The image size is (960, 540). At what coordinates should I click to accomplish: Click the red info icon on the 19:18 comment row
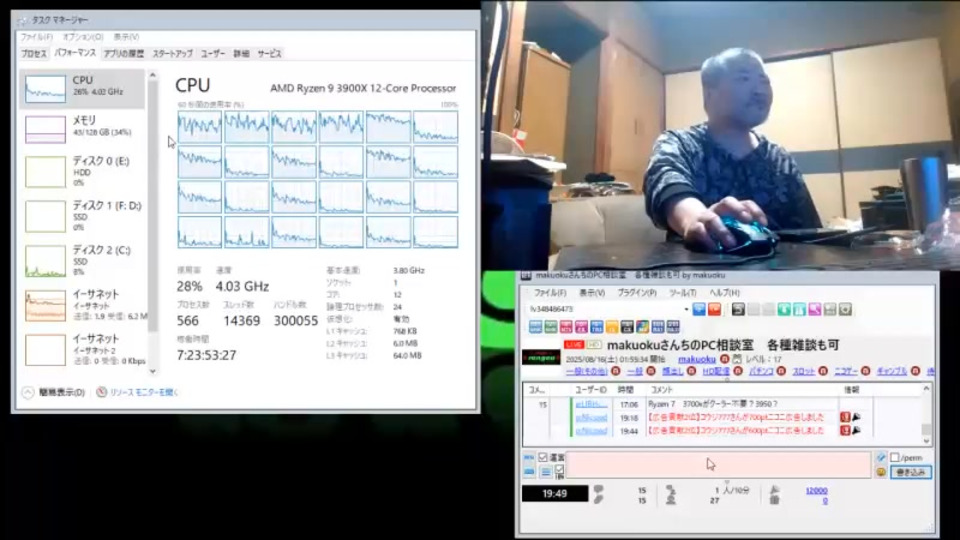(845, 417)
